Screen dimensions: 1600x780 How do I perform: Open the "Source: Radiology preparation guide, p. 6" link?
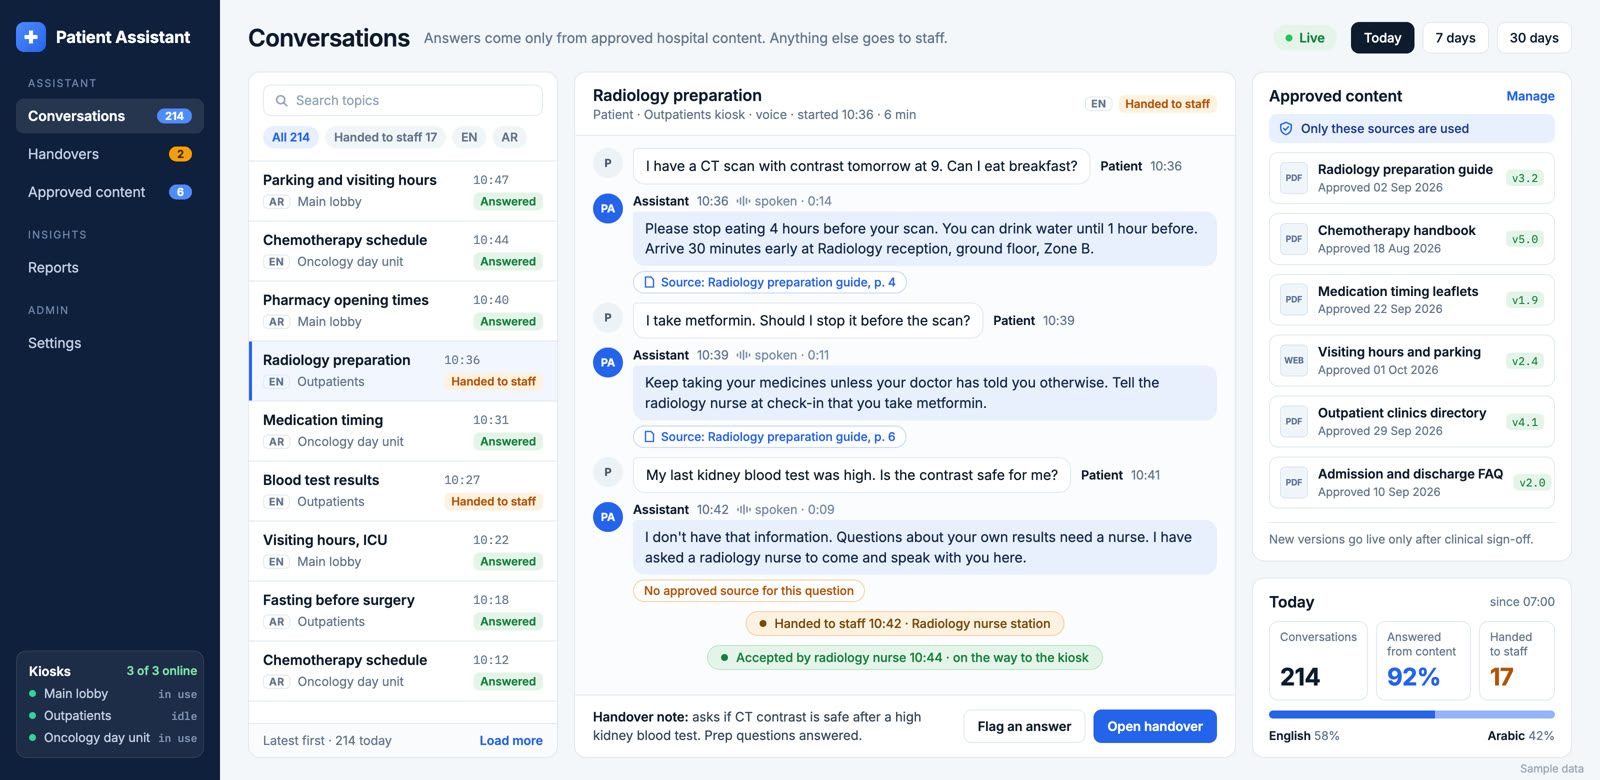(769, 437)
